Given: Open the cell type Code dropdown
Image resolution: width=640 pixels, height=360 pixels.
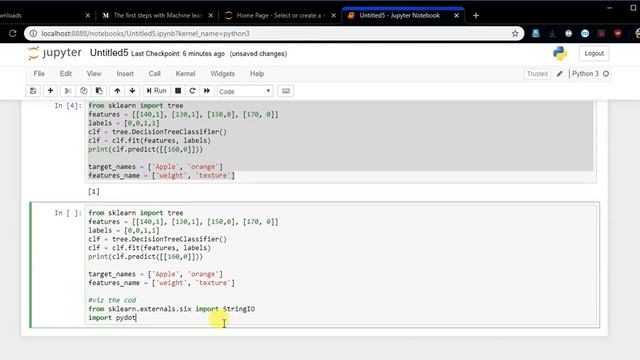Looking at the screenshot, I should pos(244,91).
